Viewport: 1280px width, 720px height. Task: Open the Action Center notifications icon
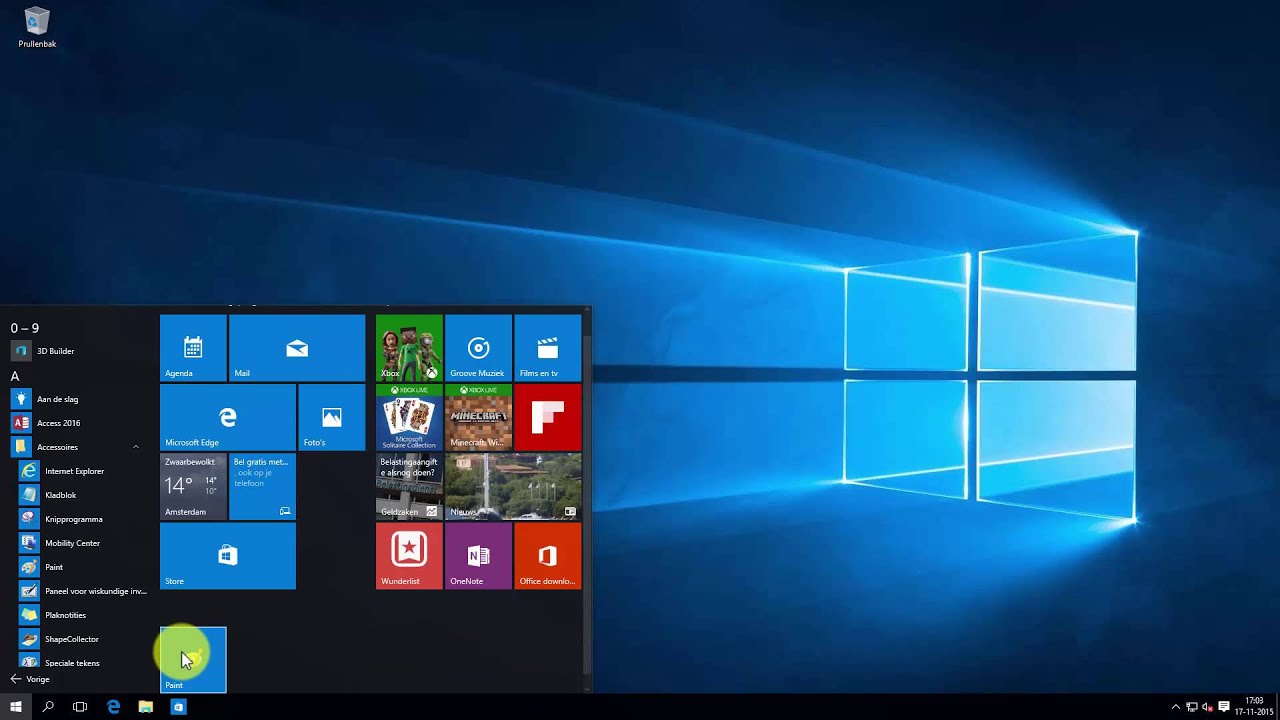pyautogui.click(x=1224, y=707)
